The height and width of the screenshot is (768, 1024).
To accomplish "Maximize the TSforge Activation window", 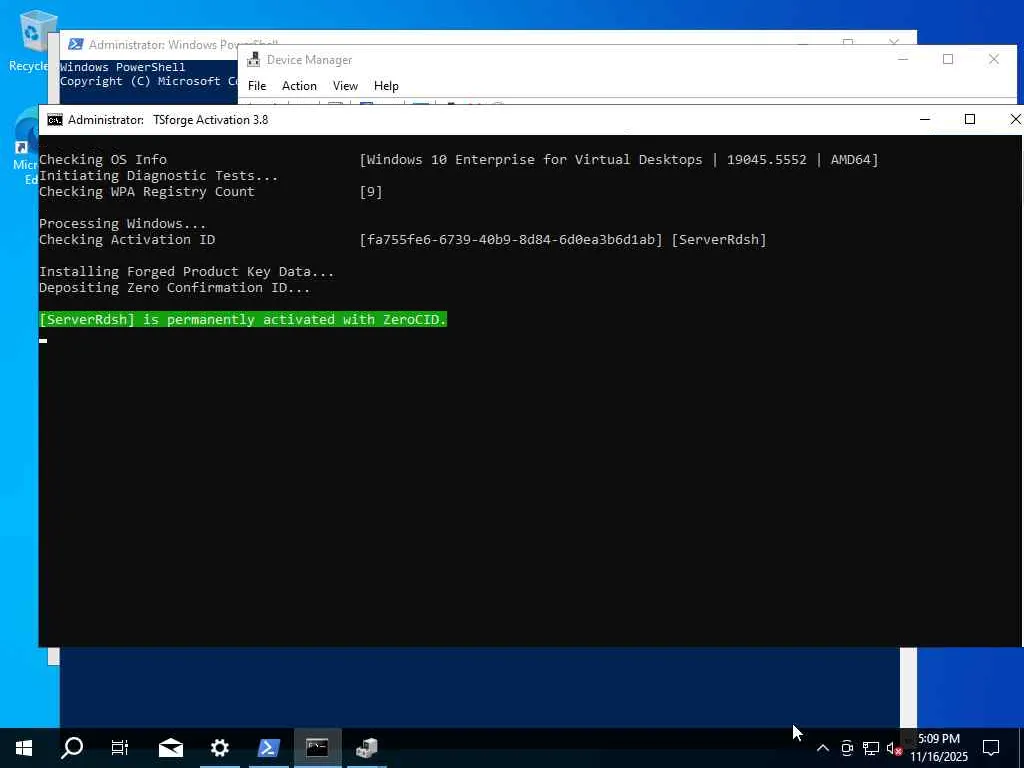I will point(970,120).
